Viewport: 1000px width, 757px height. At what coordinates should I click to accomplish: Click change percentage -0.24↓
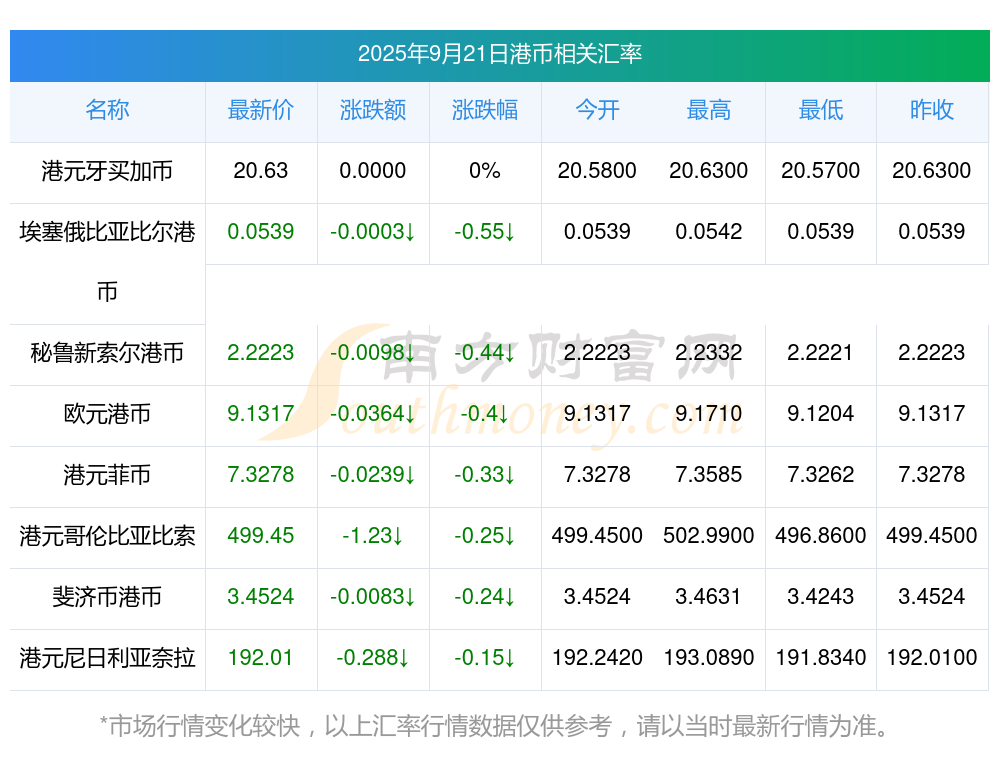pos(485,597)
